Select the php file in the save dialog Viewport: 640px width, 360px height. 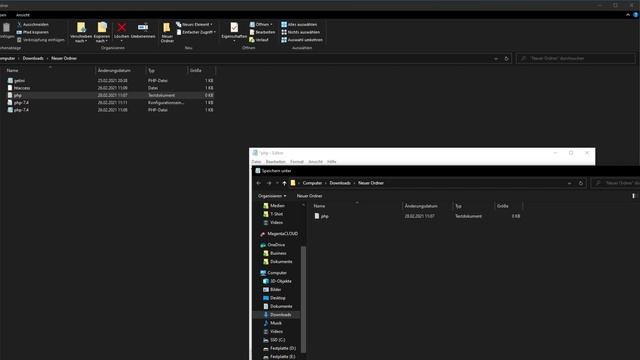click(x=417, y=216)
